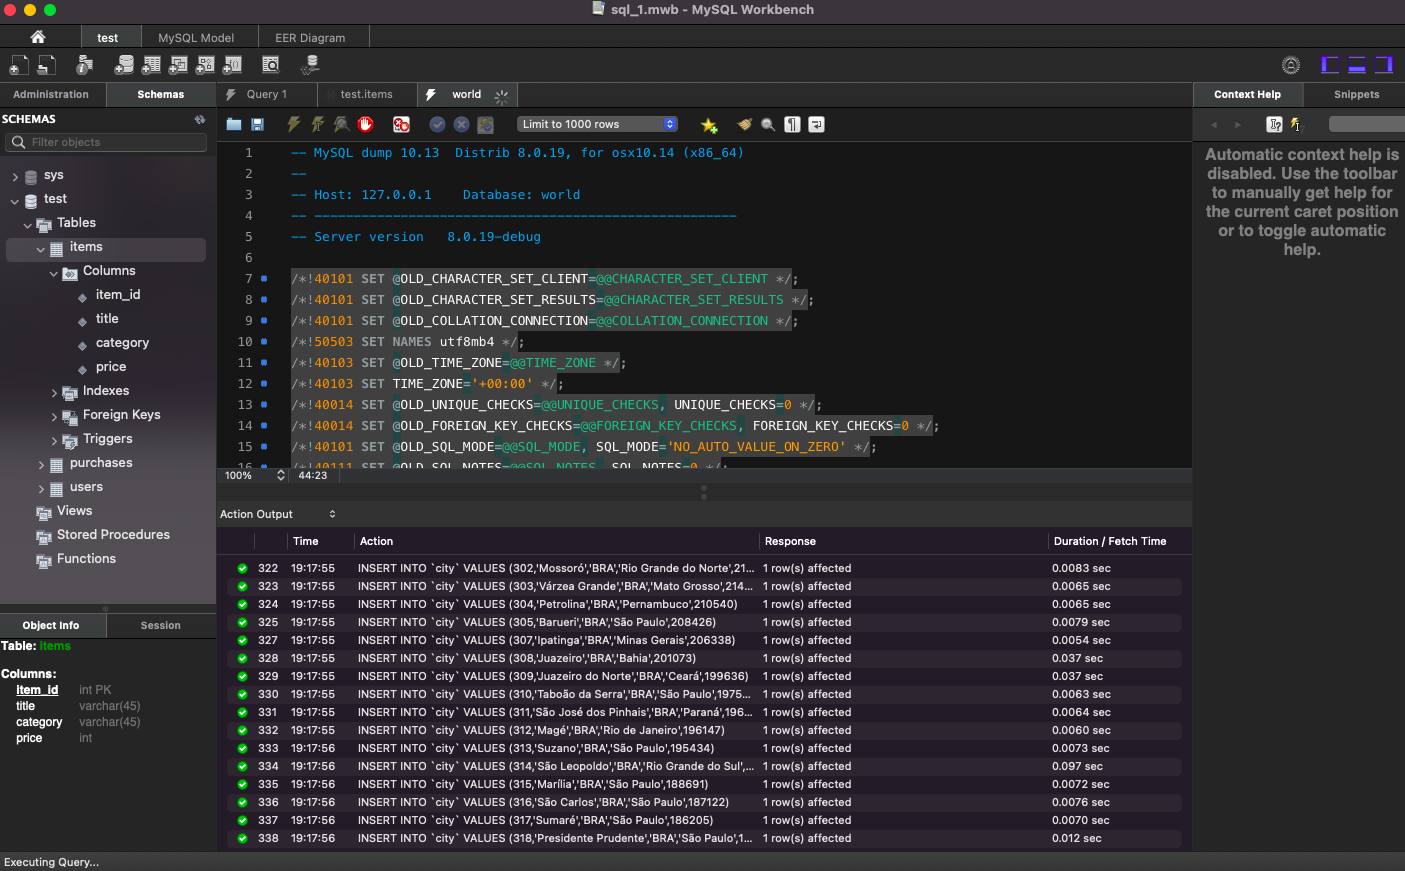The height and width of the screenshot is (871, 1405).
Task: Open the Query 1 editor tab
Action: click(267, 94)
